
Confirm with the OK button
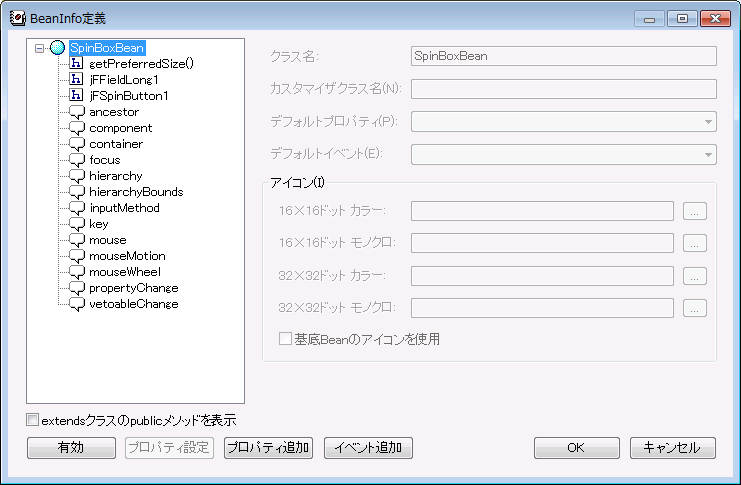[577, 448]
